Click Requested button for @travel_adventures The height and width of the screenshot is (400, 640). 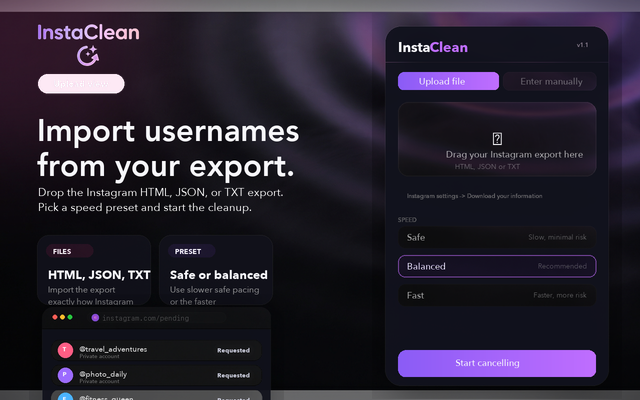(x=233, y=350)
